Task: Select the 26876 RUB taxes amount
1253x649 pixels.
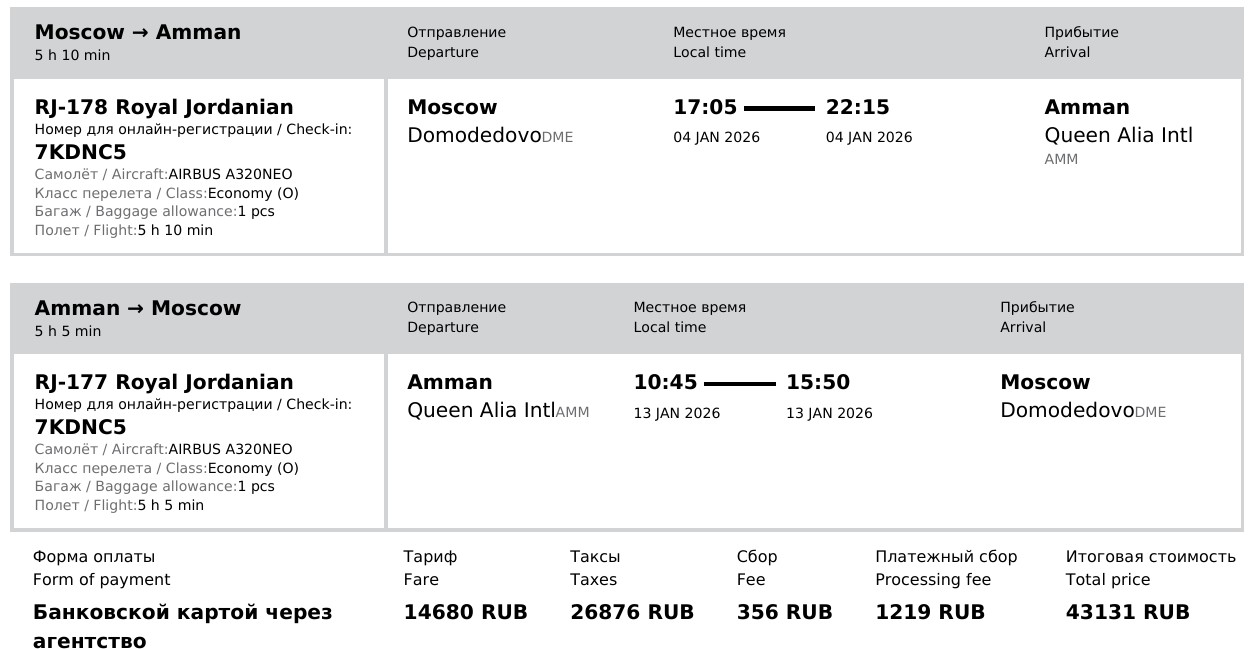Action: tap(632, 612)
